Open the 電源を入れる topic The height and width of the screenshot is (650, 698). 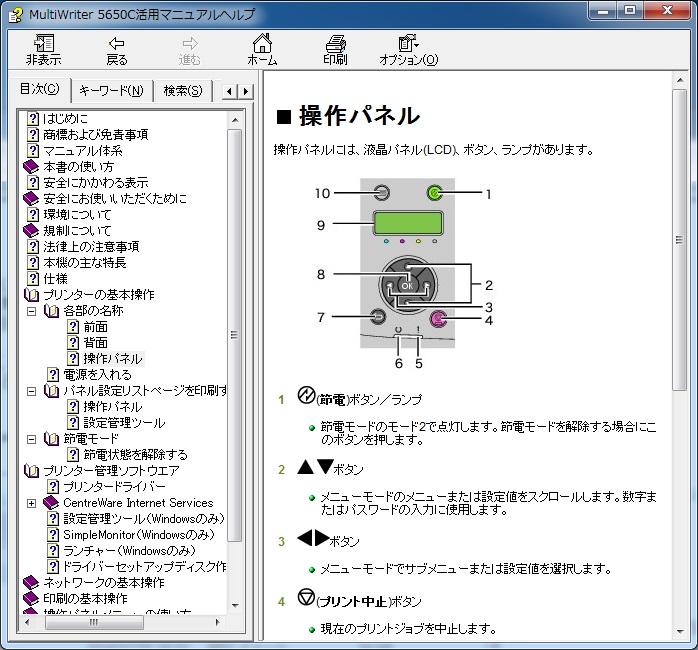[97, 375]
